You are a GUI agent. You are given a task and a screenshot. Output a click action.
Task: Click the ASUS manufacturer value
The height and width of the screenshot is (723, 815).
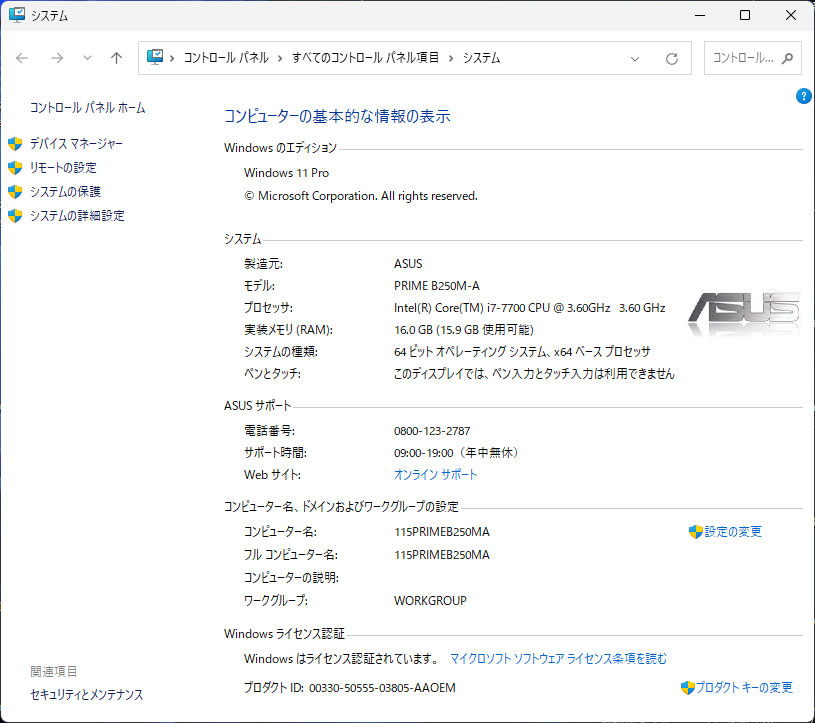(408, 264)
